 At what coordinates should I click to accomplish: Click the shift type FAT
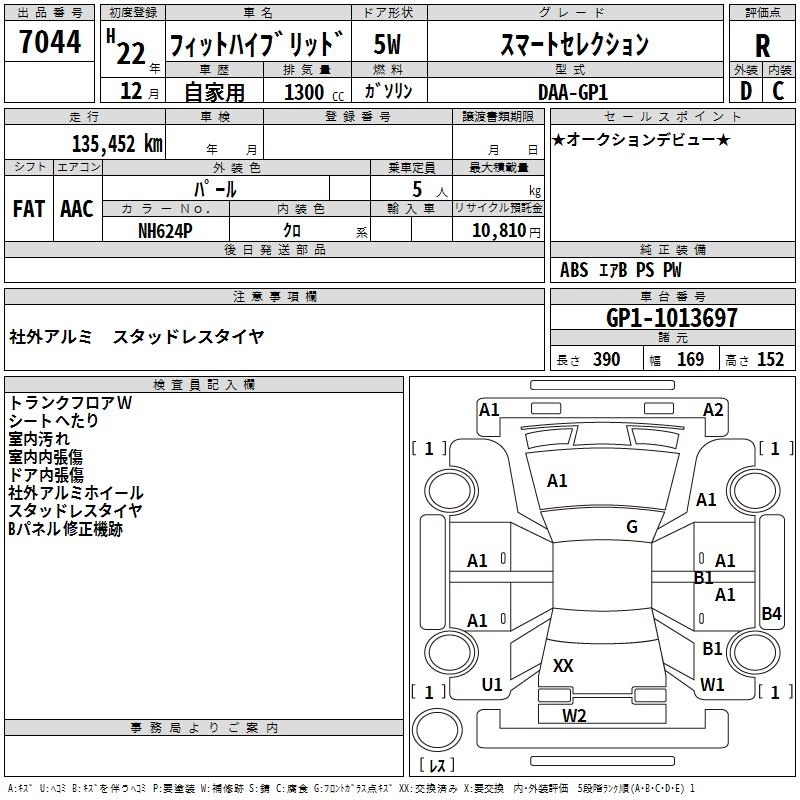coord(29,209)
